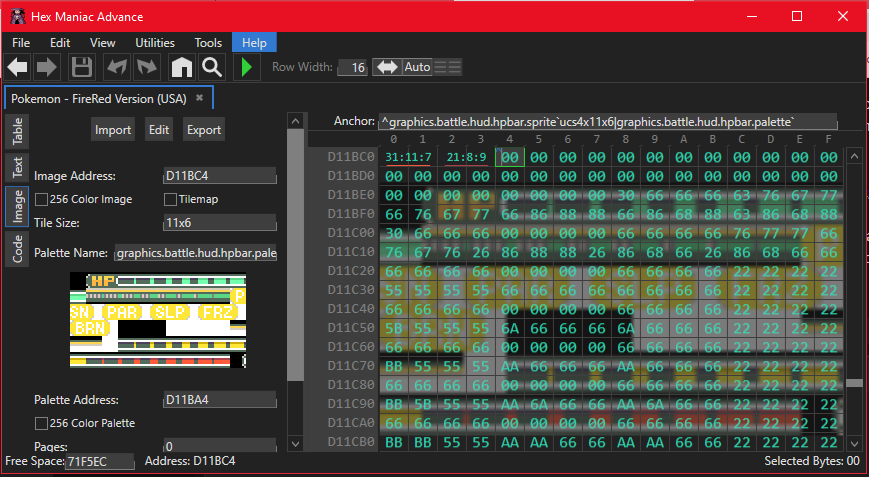Click the redo arrow icon
Viewport: 869px width, 477px height.
point(147,67)
